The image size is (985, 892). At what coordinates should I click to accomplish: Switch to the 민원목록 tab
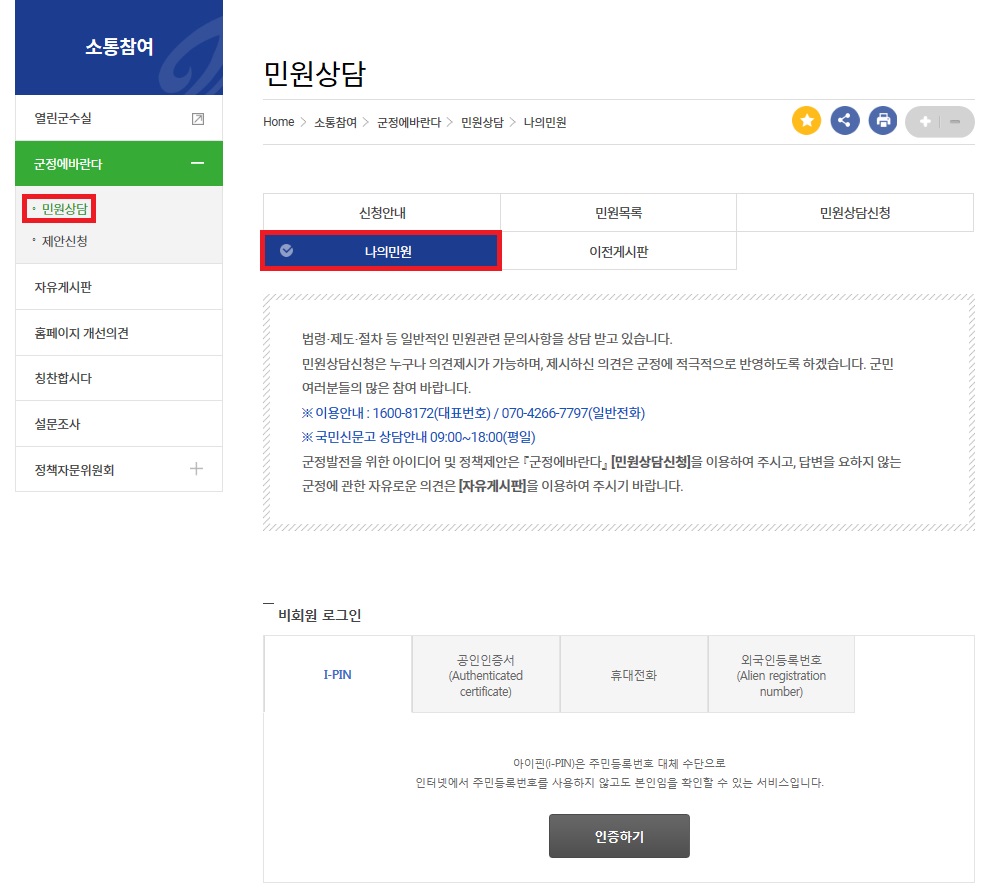[x=618, y=211]
